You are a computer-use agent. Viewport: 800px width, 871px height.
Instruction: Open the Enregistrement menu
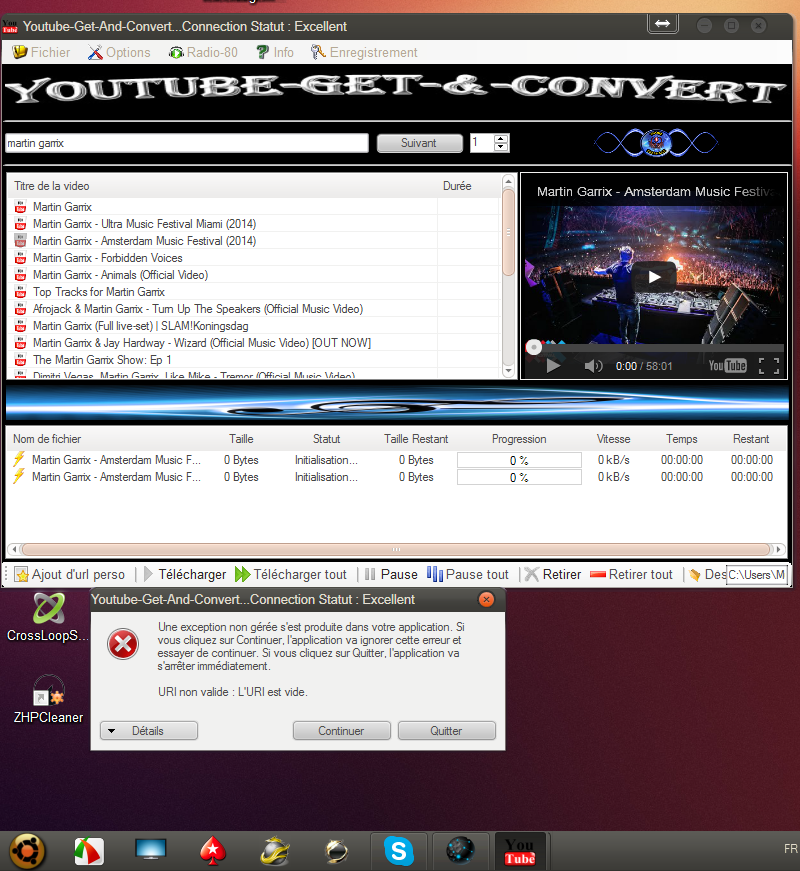[x=364, y=52]
